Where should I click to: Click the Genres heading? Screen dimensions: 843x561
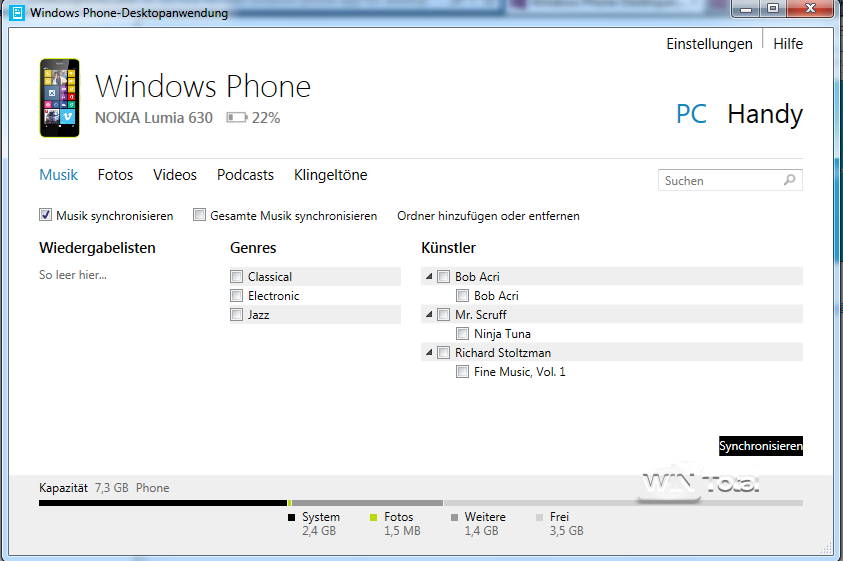pyautogui.click(x=253, y=248)
